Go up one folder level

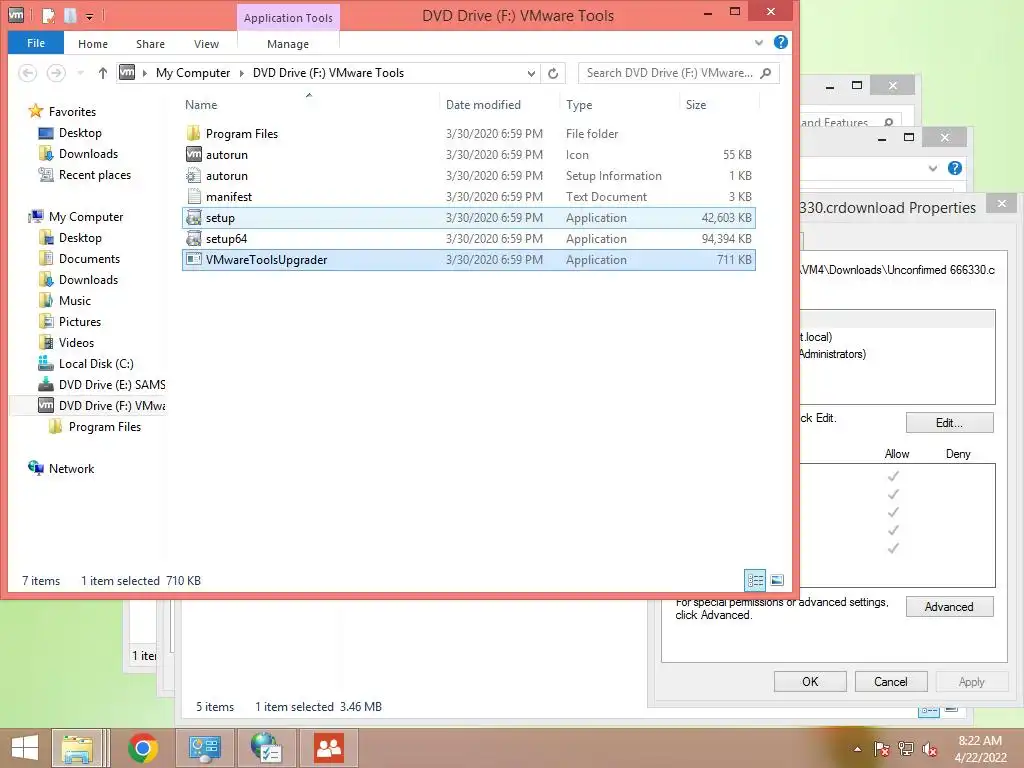[103, 72]
